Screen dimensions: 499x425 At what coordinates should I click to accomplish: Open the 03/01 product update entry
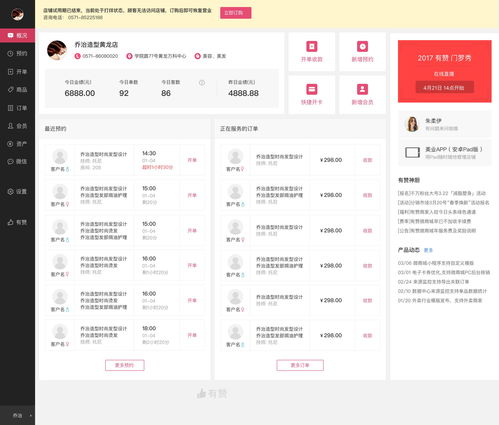point(444,272)
